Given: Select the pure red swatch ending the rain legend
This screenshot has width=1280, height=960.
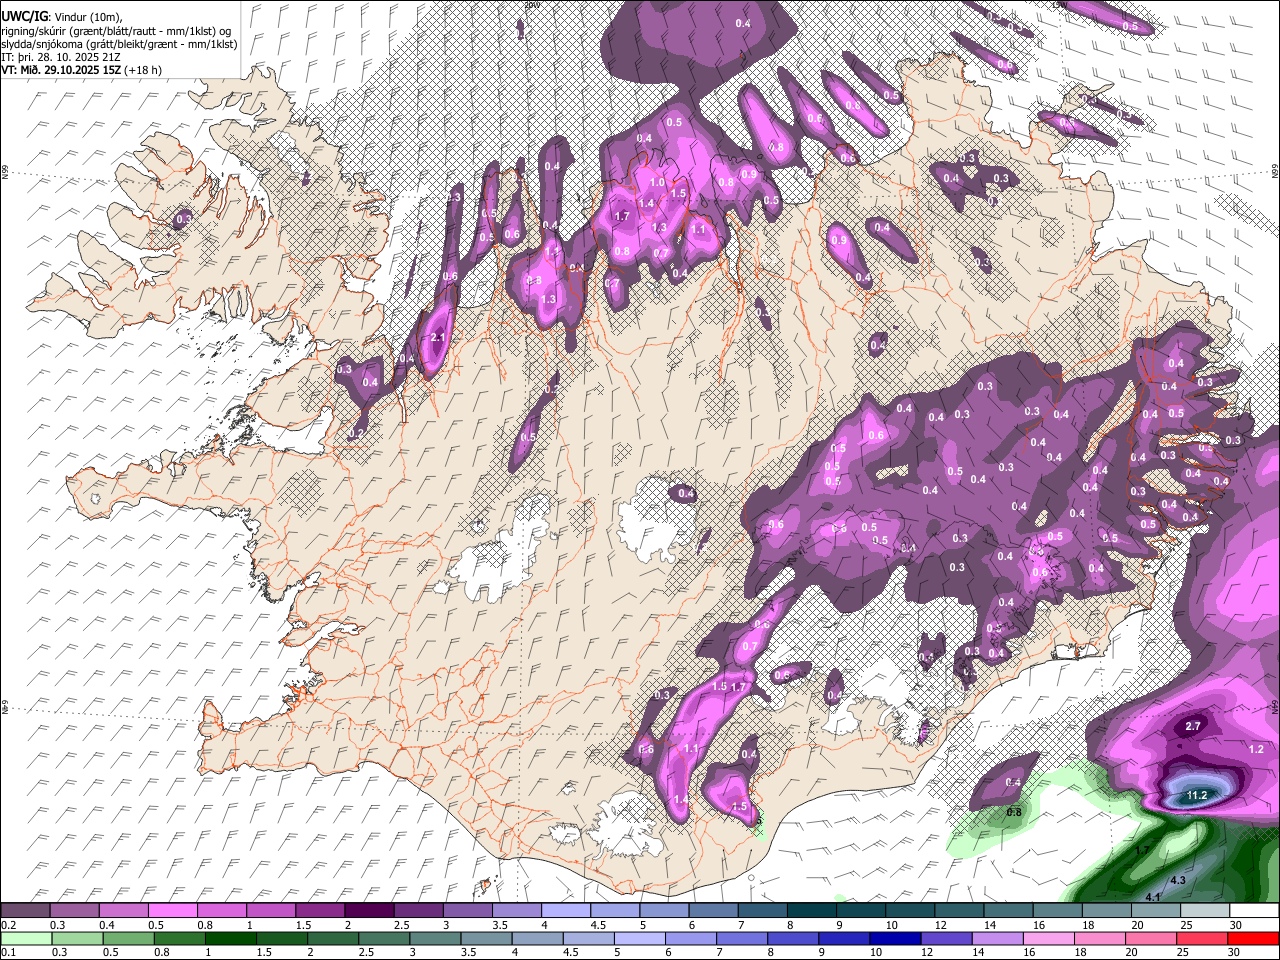Looking at the screenshot, I should click(1251, 938).
